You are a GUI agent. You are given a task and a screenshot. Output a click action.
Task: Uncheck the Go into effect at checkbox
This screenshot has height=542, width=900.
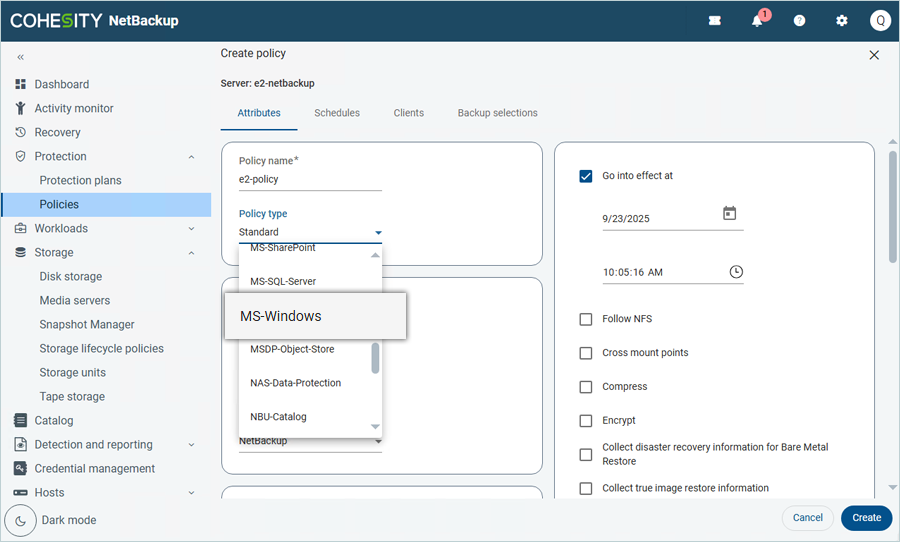[x=586, y=176]
